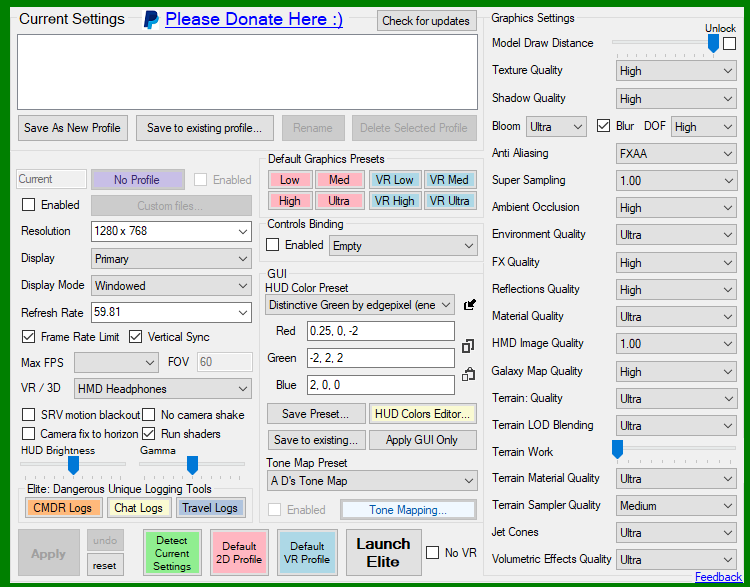Open Terrain Sampler Quality dropdown
This screenshot has width=750, height=587.
tap(676, 506)
